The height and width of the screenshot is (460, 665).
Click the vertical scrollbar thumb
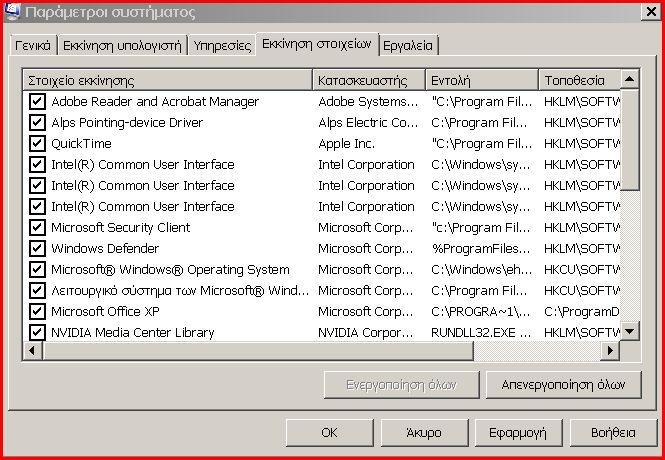coord(629,139)
